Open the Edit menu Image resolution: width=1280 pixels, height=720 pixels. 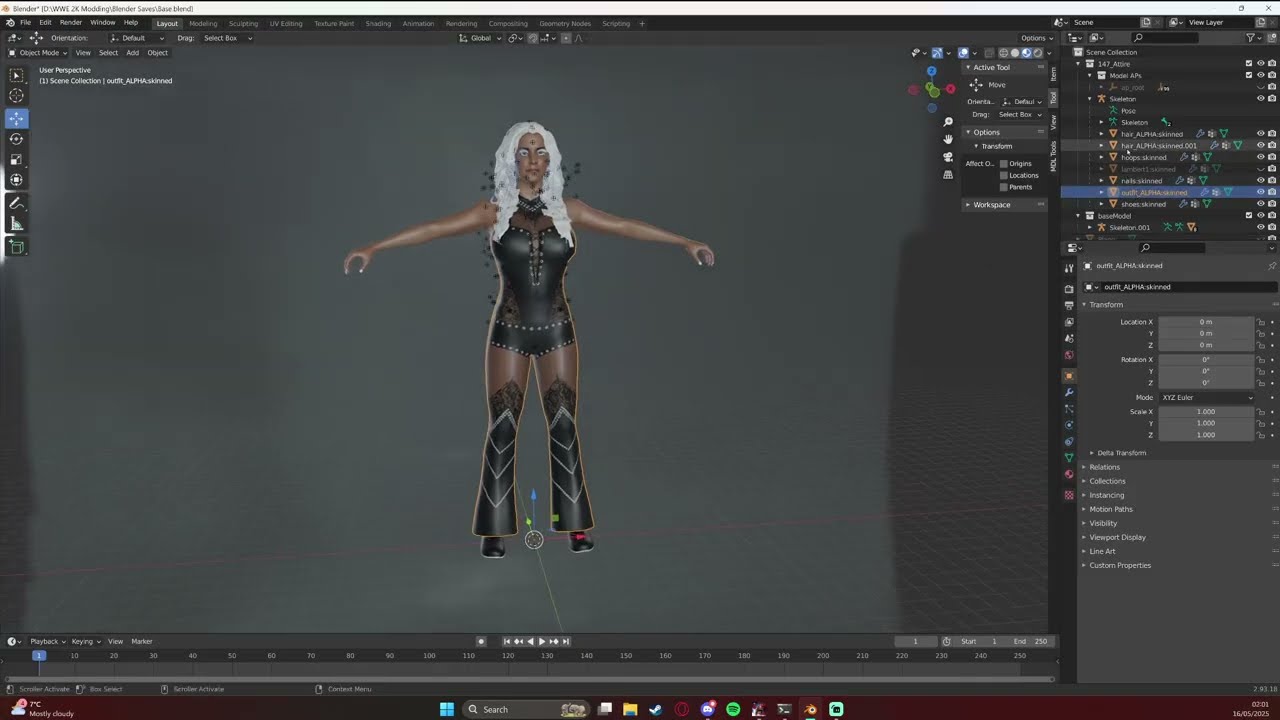[45, 22]
